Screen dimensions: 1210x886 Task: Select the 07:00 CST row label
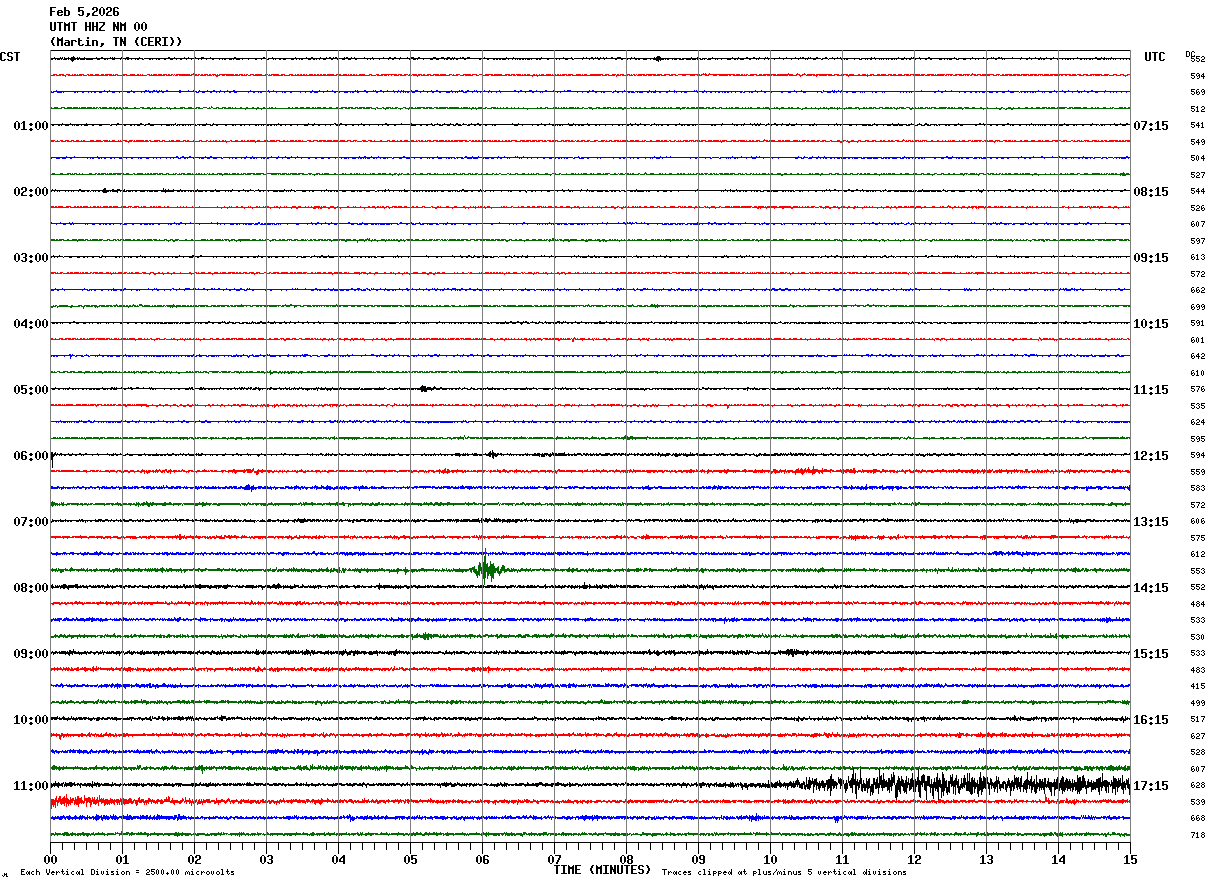[x=31, y=522]
